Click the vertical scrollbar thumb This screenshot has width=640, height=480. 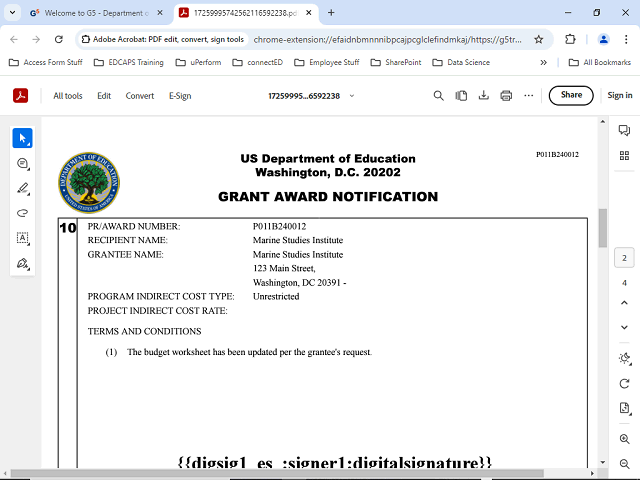click(602, 228)
